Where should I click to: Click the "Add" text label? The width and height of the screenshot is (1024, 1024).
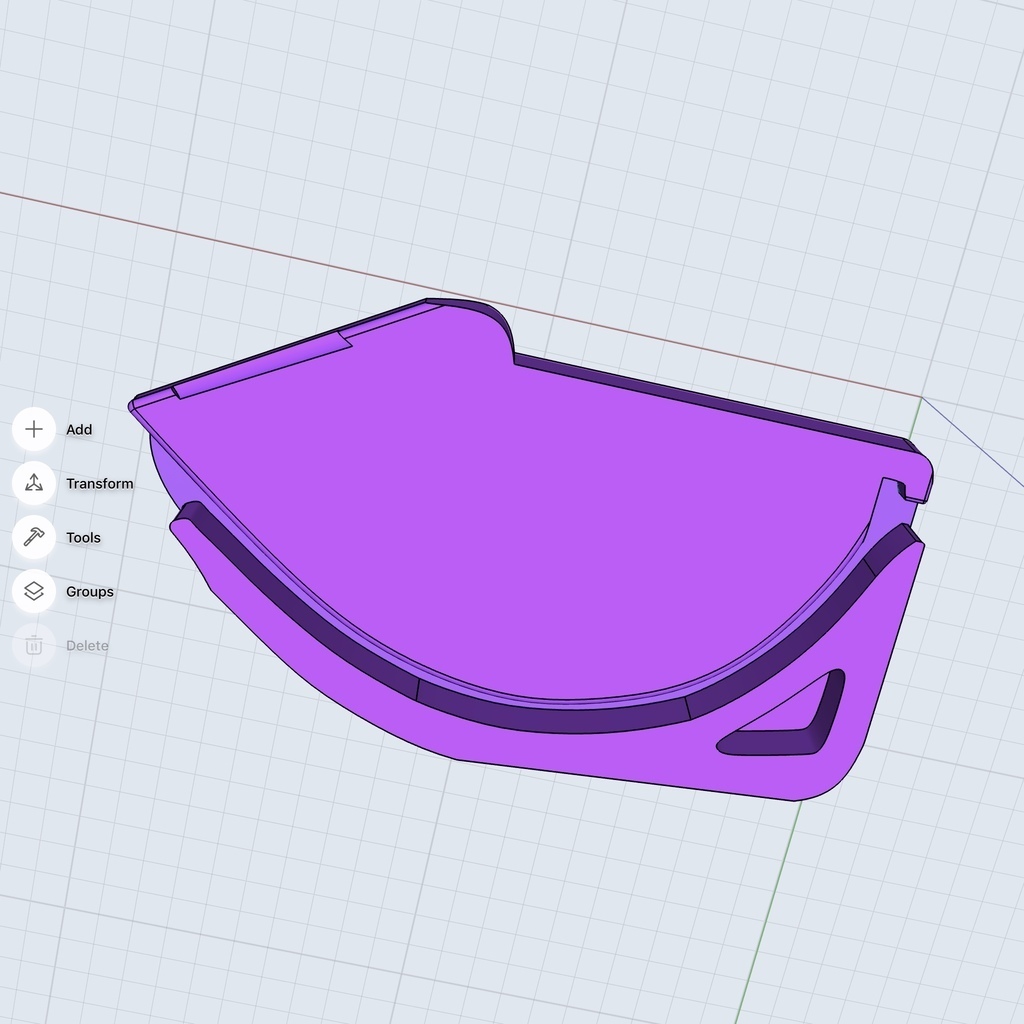pos(78,429)
